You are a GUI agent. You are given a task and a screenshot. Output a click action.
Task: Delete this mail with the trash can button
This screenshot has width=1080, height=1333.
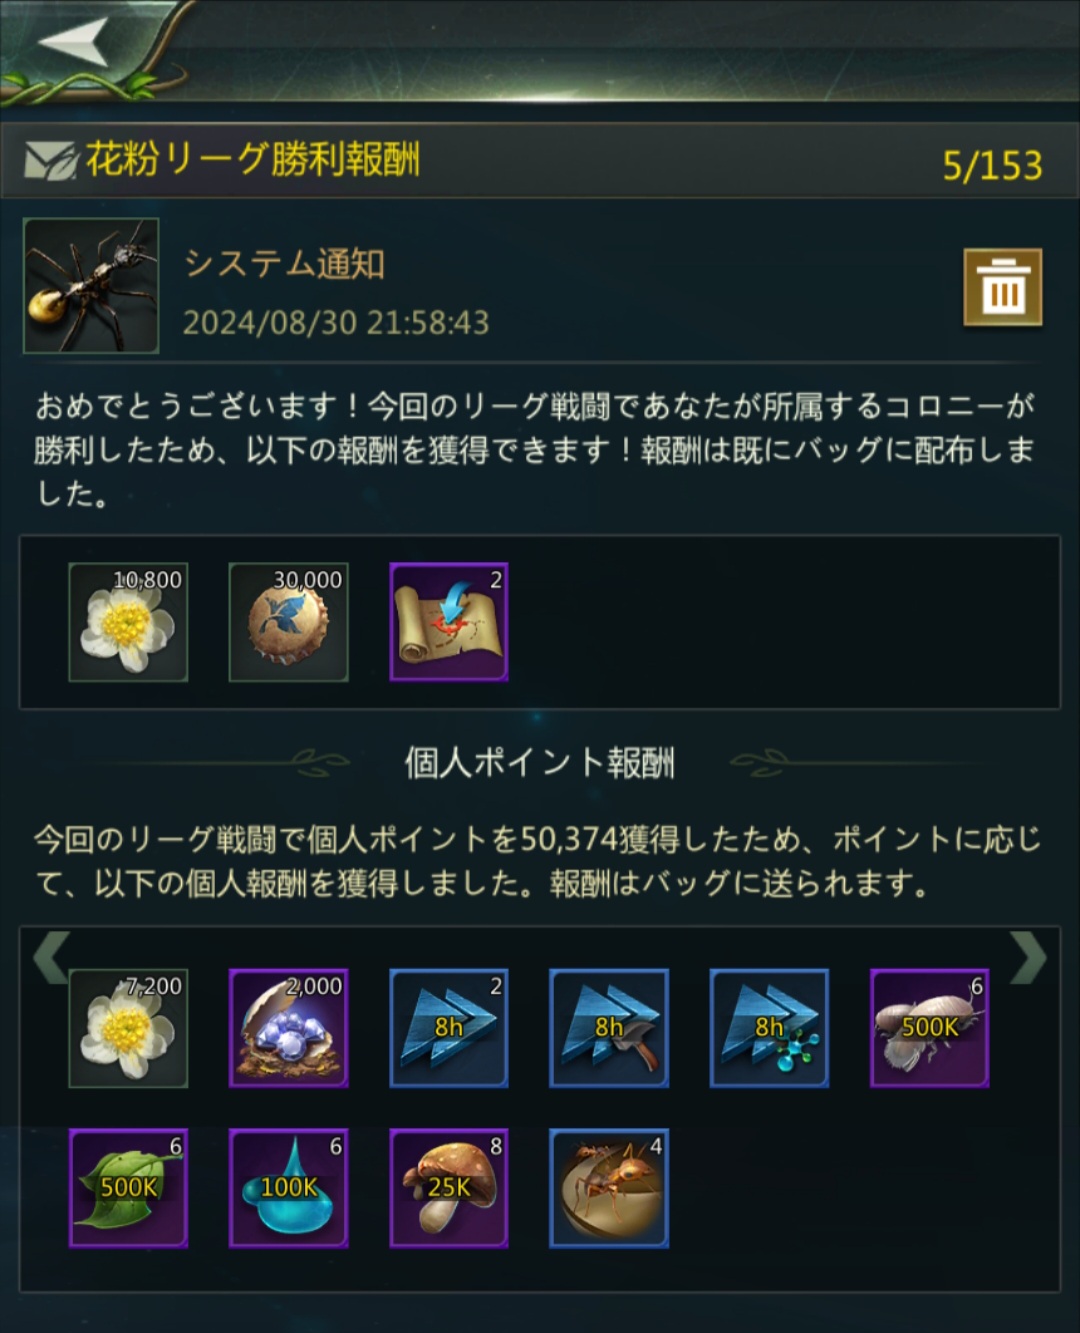1003,288
